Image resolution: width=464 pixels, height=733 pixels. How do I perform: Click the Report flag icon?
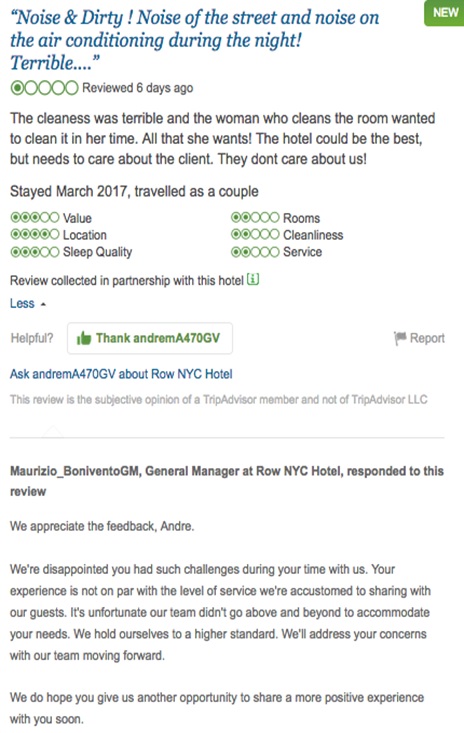(400, 338)
